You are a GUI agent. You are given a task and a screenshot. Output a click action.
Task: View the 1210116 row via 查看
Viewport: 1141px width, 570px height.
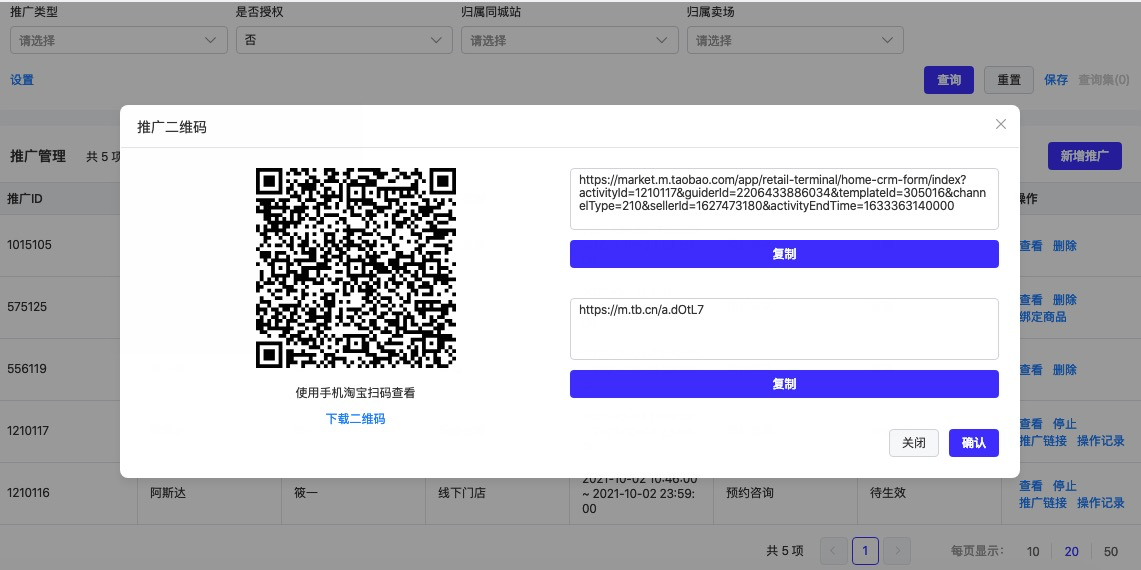click(x=1031, y=486)
